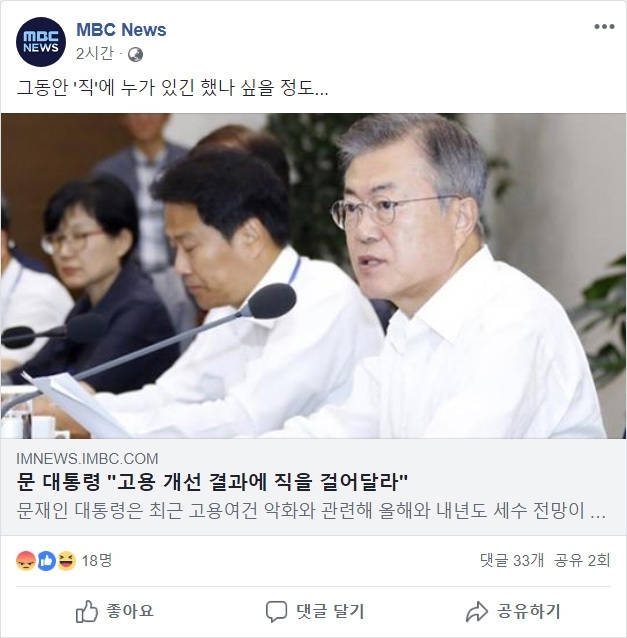Image resolution: width=627 pixels, height=638 pixels.
Task: Click the globe public-visibility icon
Action: pos(135,55)
